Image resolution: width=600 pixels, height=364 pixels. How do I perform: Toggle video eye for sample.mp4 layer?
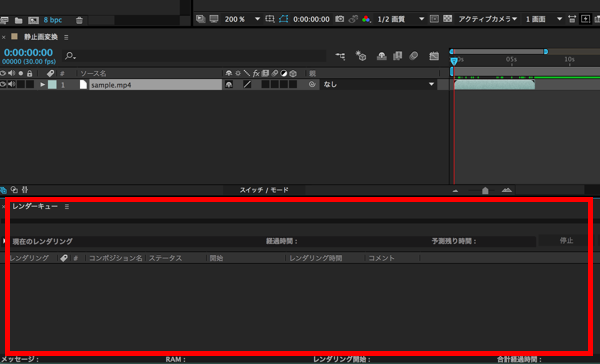(3, 84)
